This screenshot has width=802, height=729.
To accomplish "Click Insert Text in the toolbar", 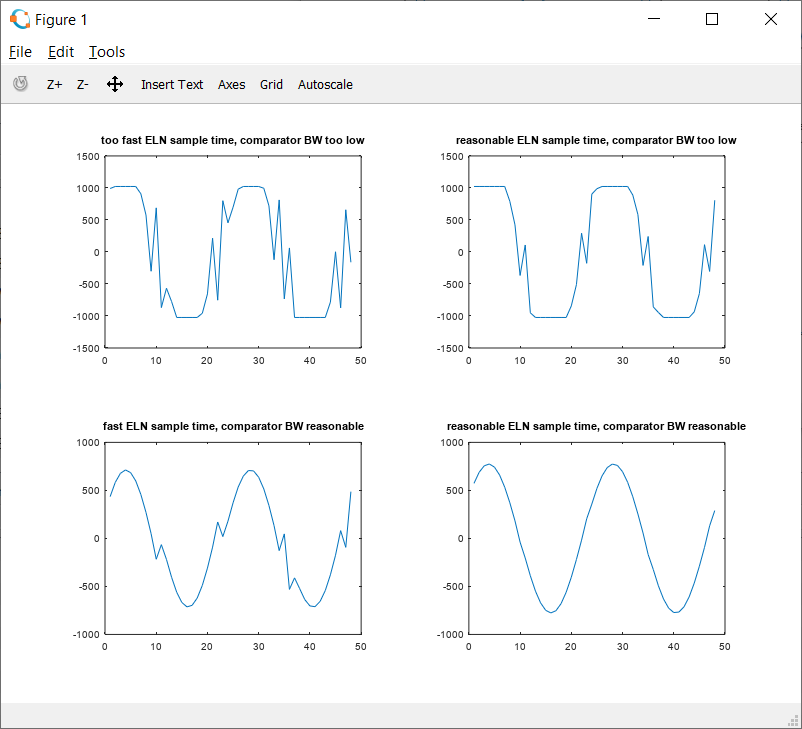I will tap(172, 85).
